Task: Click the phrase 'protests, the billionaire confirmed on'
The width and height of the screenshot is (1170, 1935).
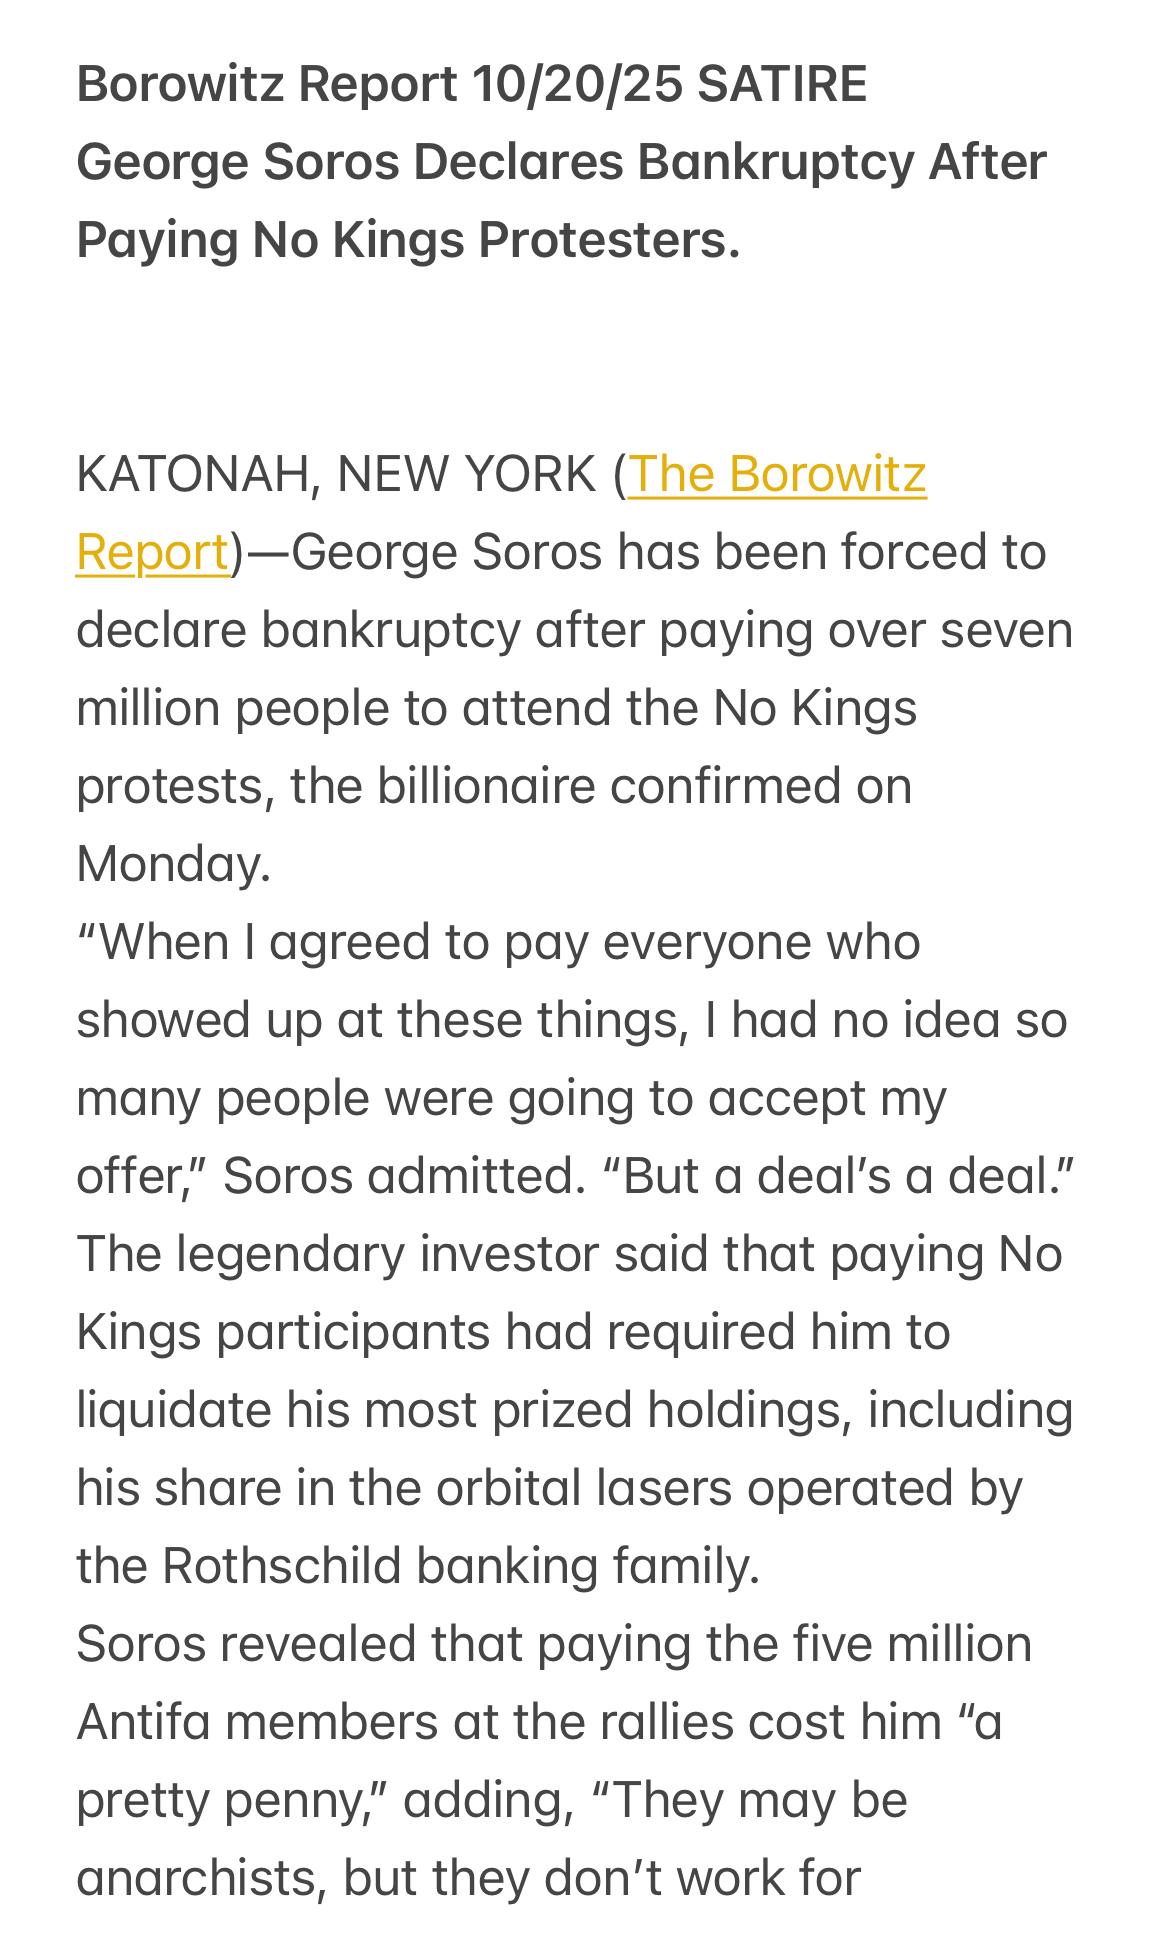Action: [494, 786]
